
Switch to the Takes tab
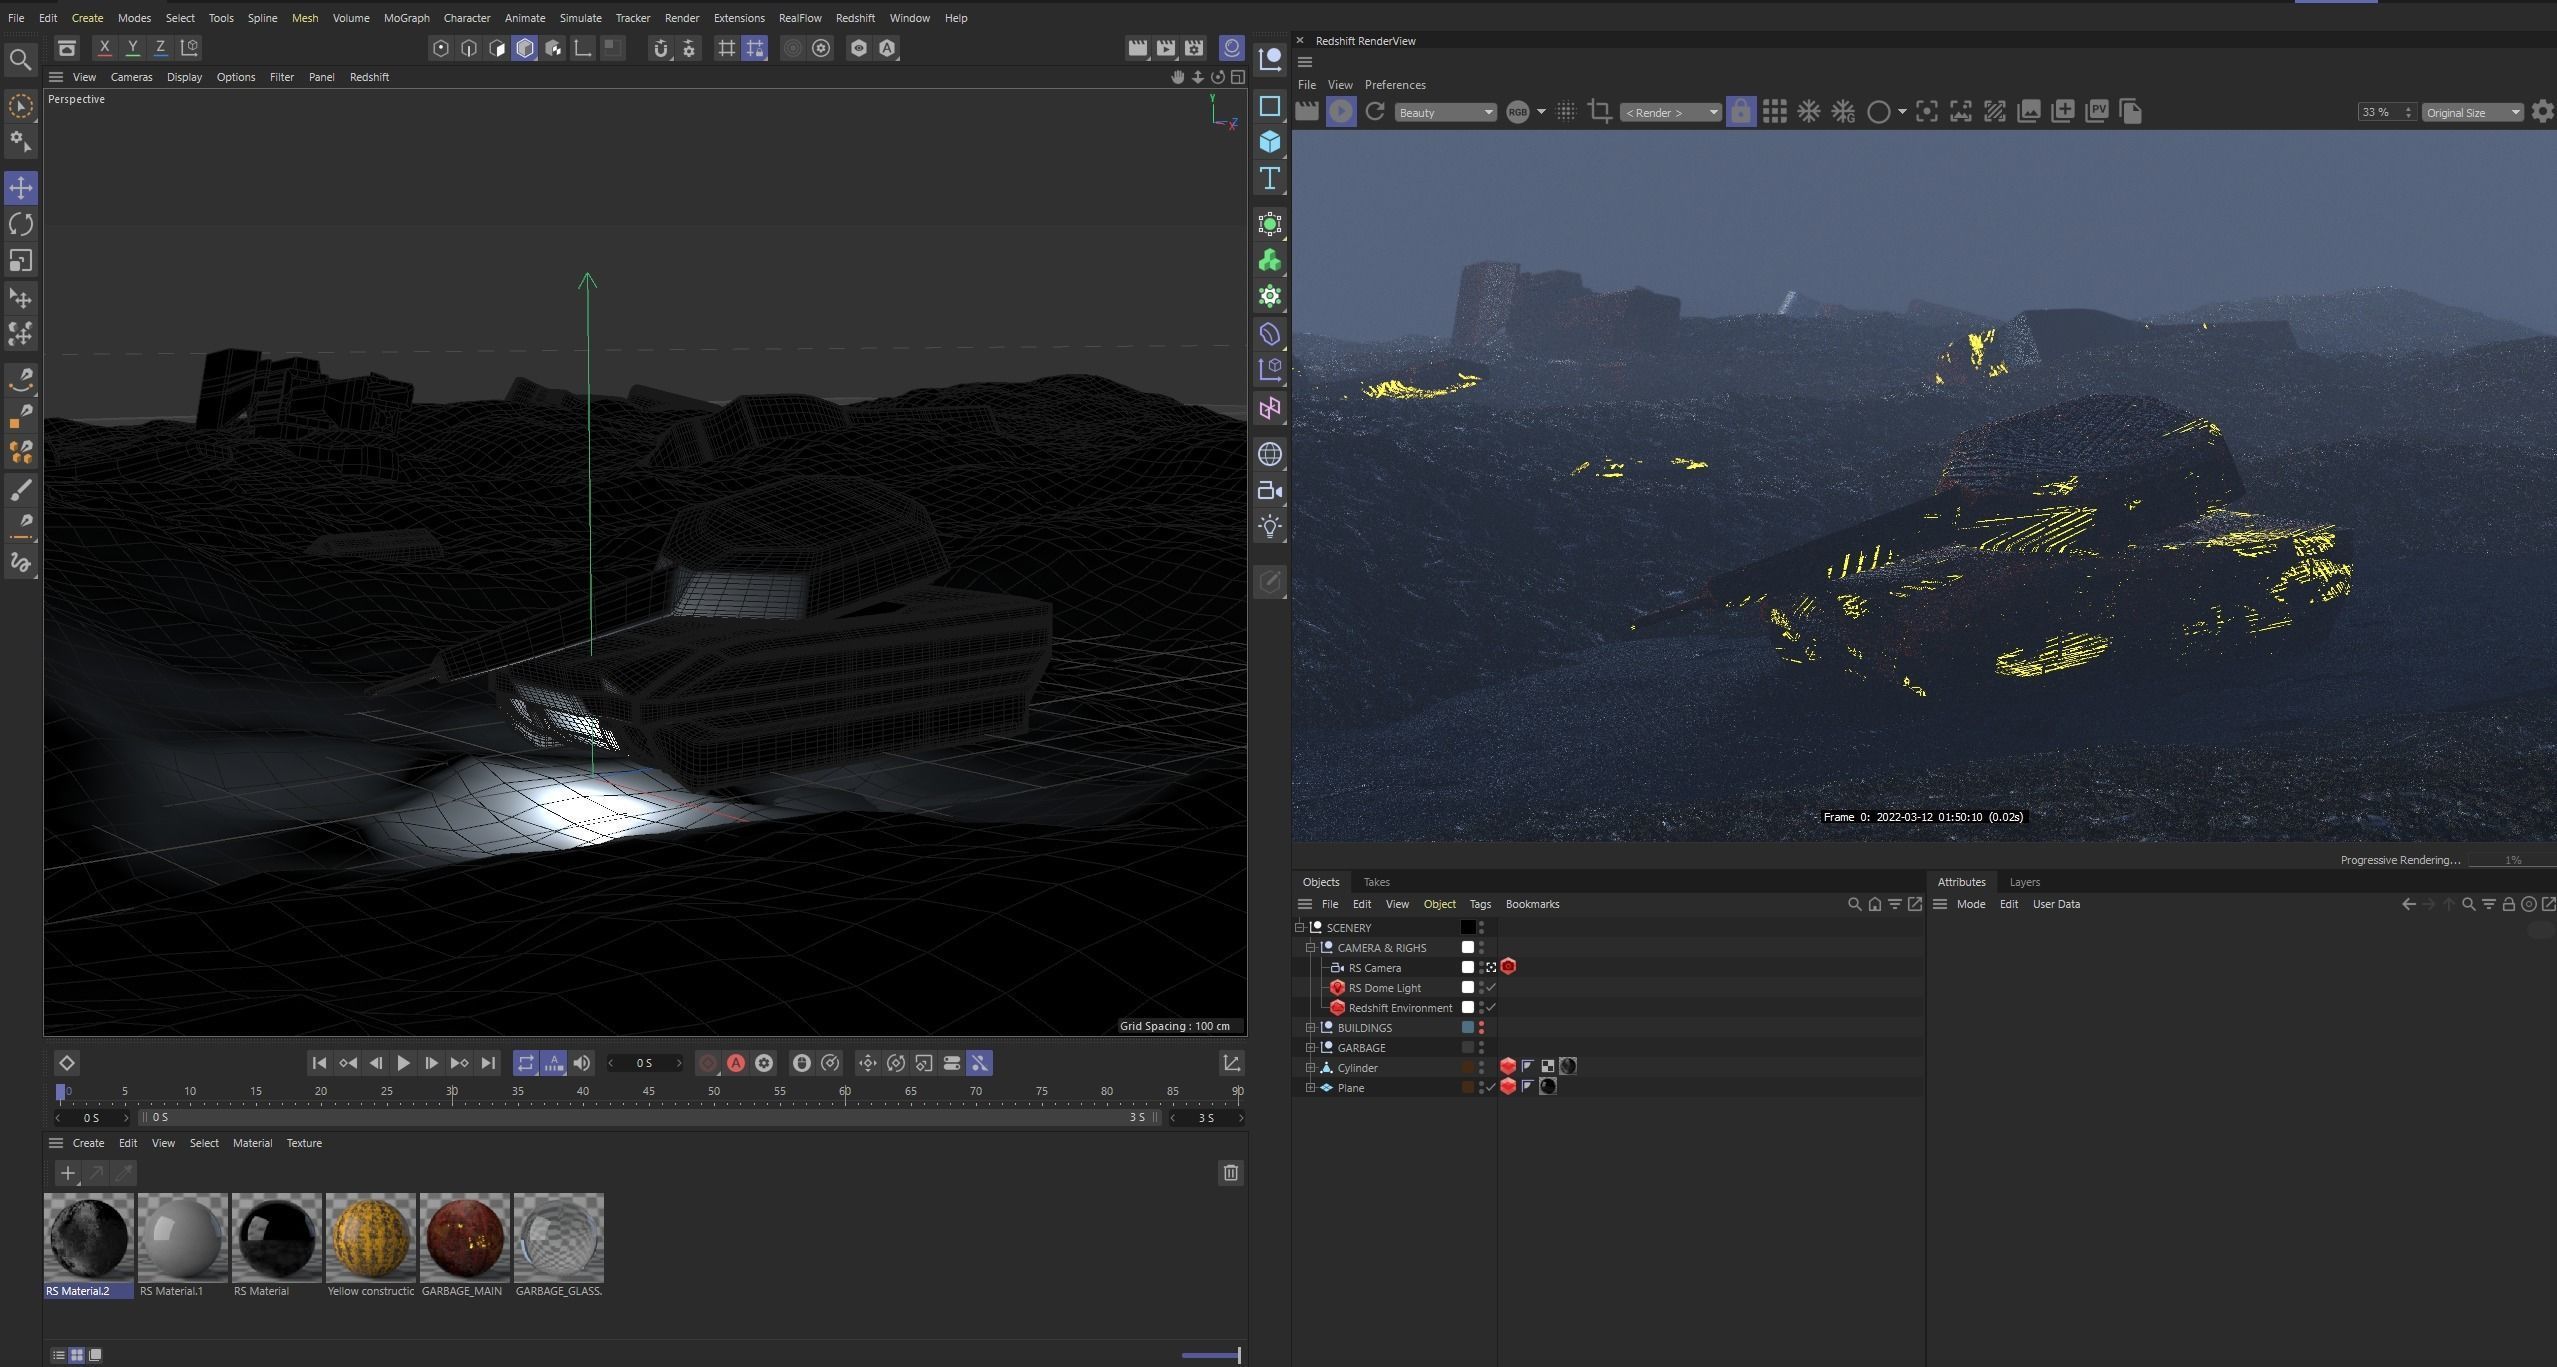coord(1376,882)
